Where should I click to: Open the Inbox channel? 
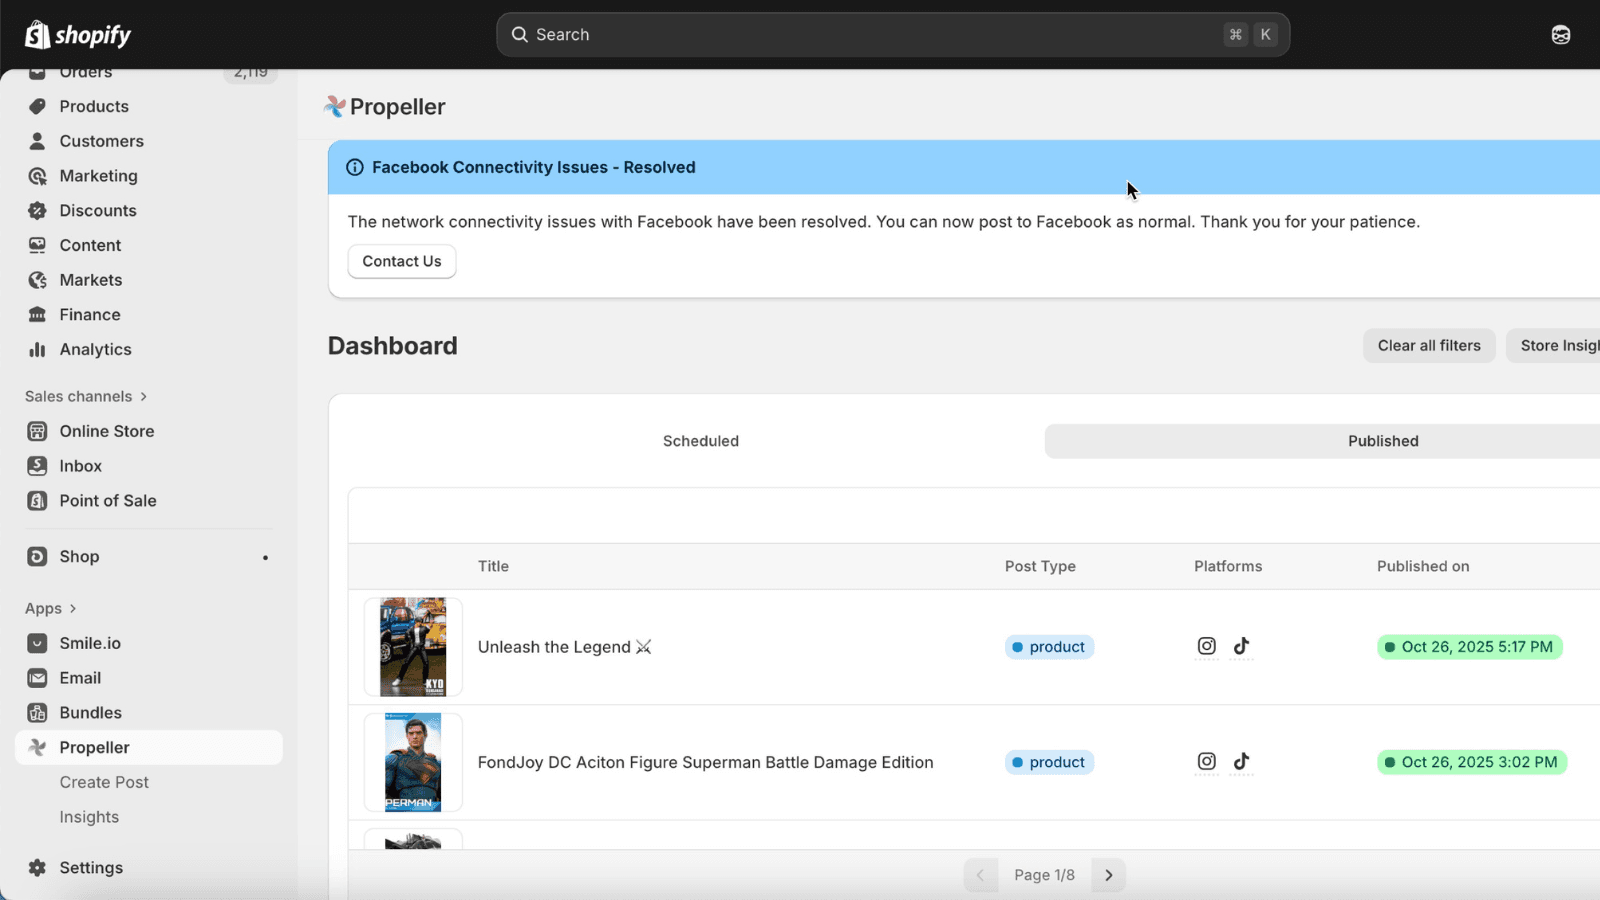click(81, 465)
